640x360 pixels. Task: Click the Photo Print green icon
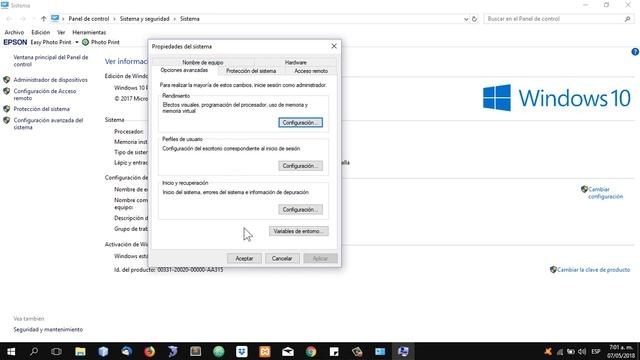(x=85, y=42)
